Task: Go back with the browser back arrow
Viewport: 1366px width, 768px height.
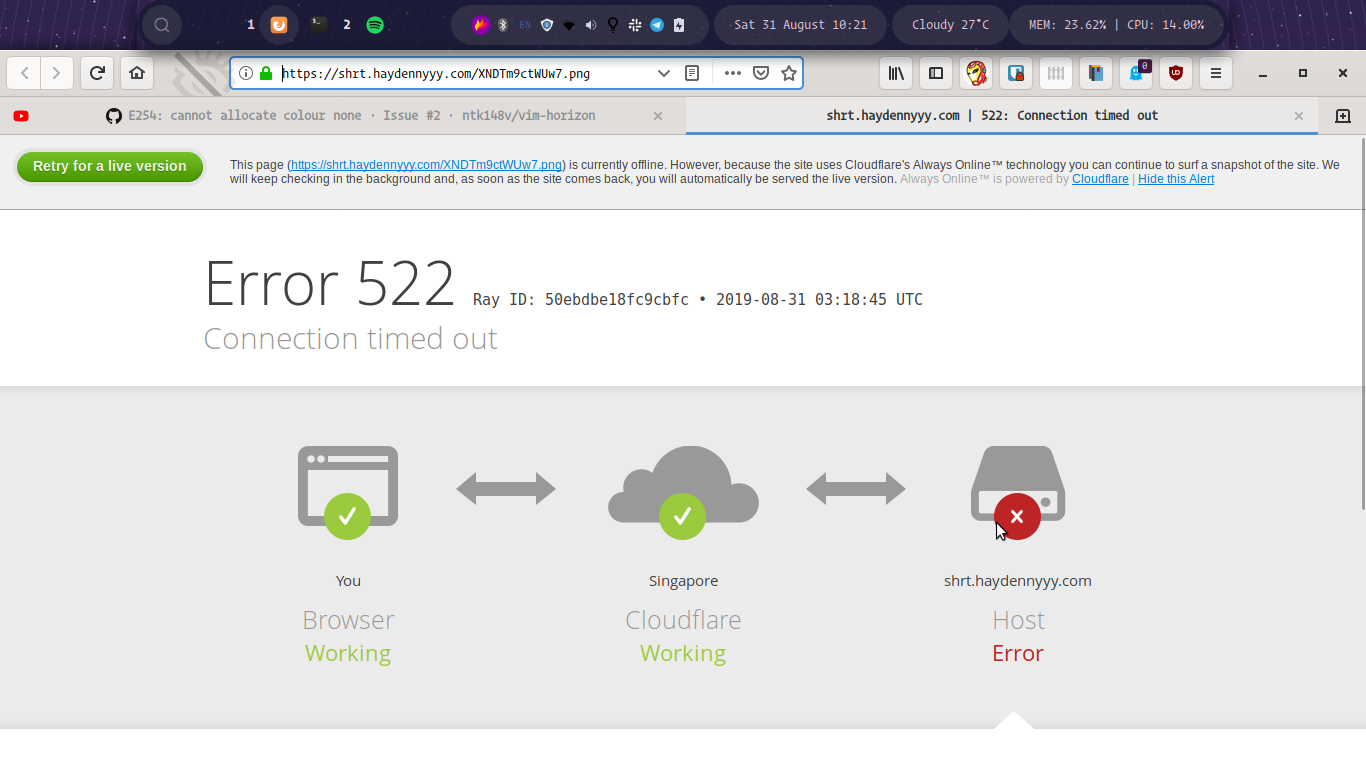Action: click(24, 73)
